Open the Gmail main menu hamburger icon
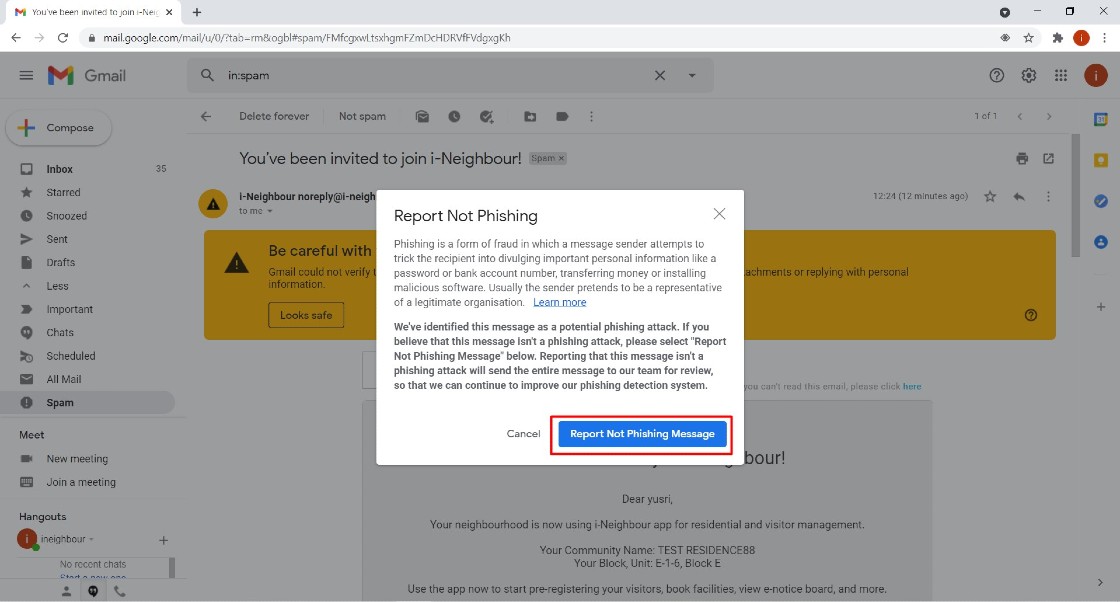1120x602 pixels. (26, 75)
